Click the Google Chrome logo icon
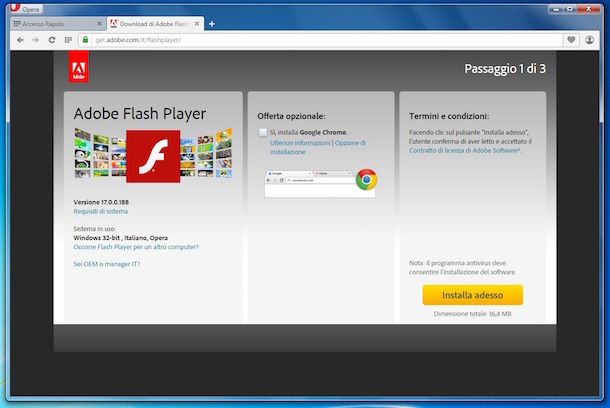The image size is (610, 408). (x=366, y=179)
